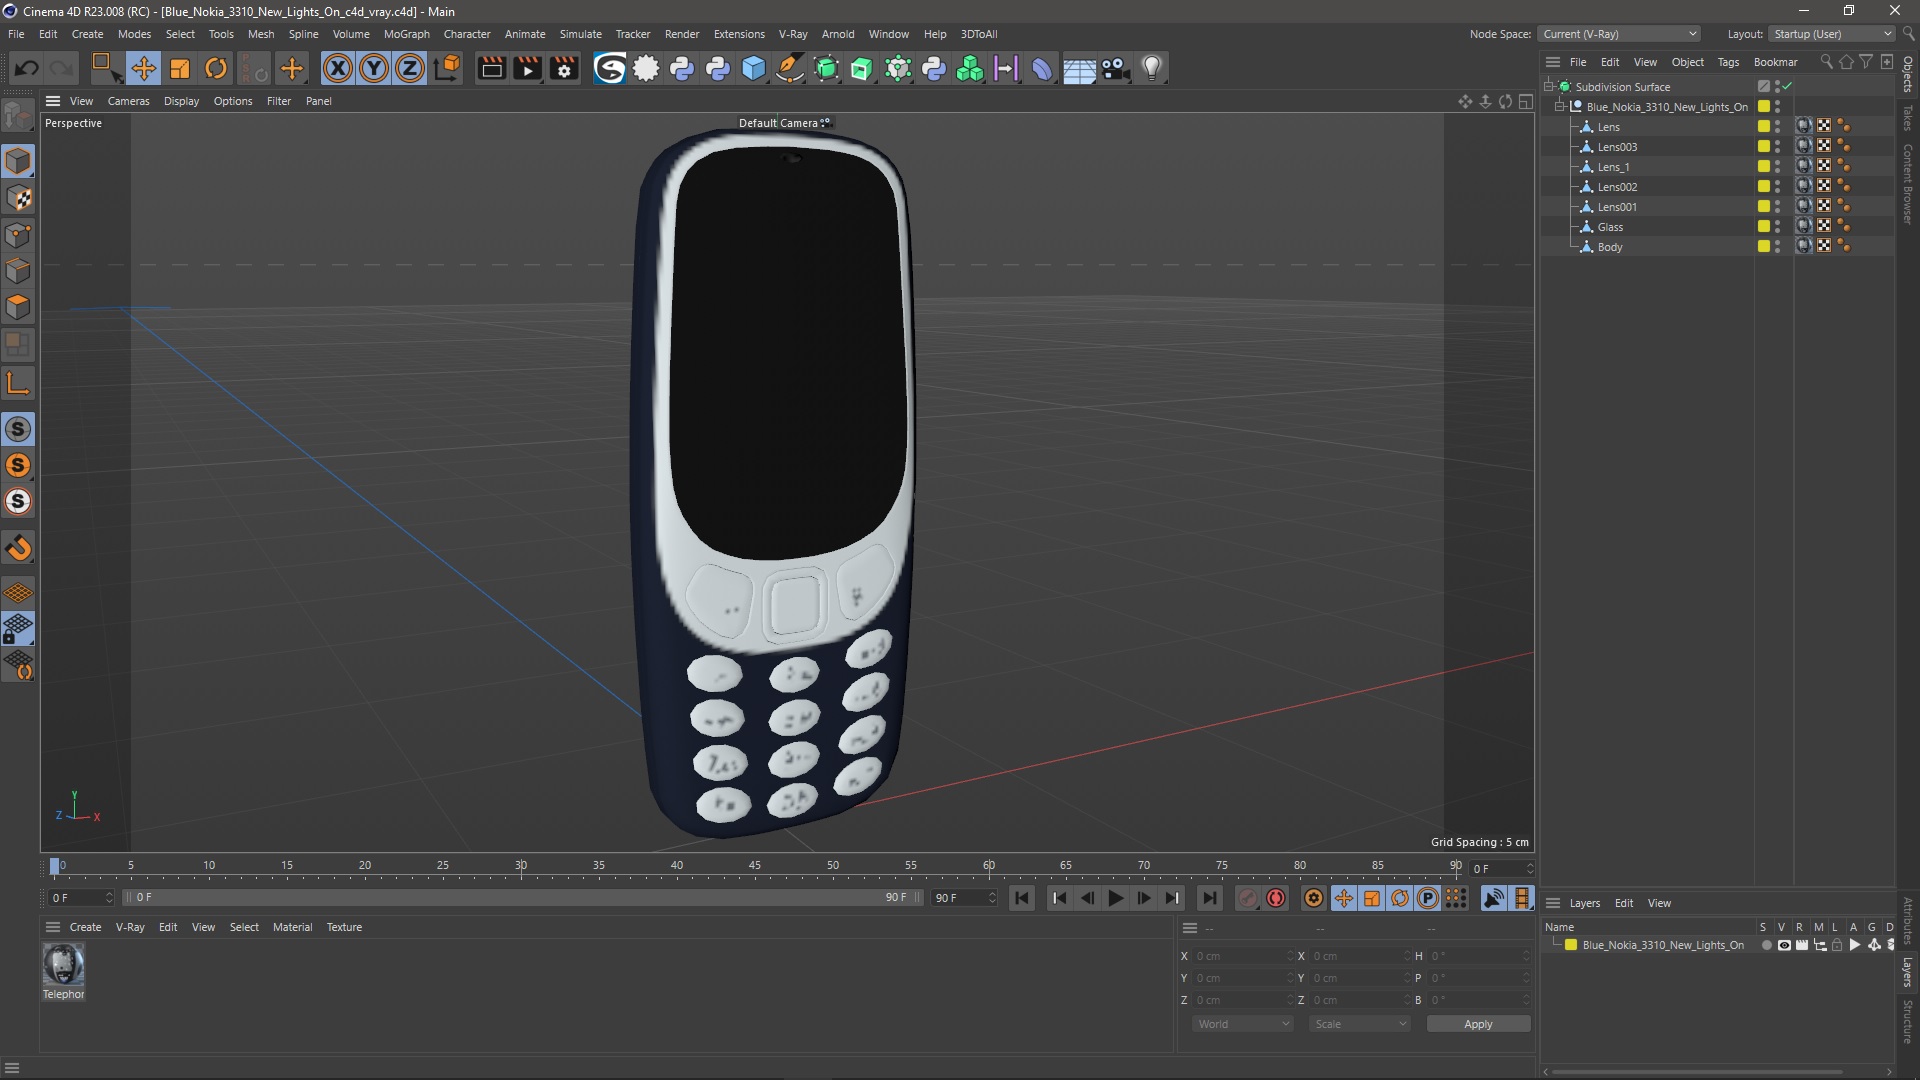Image resolution: width=1920 pixels, height=1080 pixels.
Task: Click yellow layer swatch of Body
Action: 1764,247
